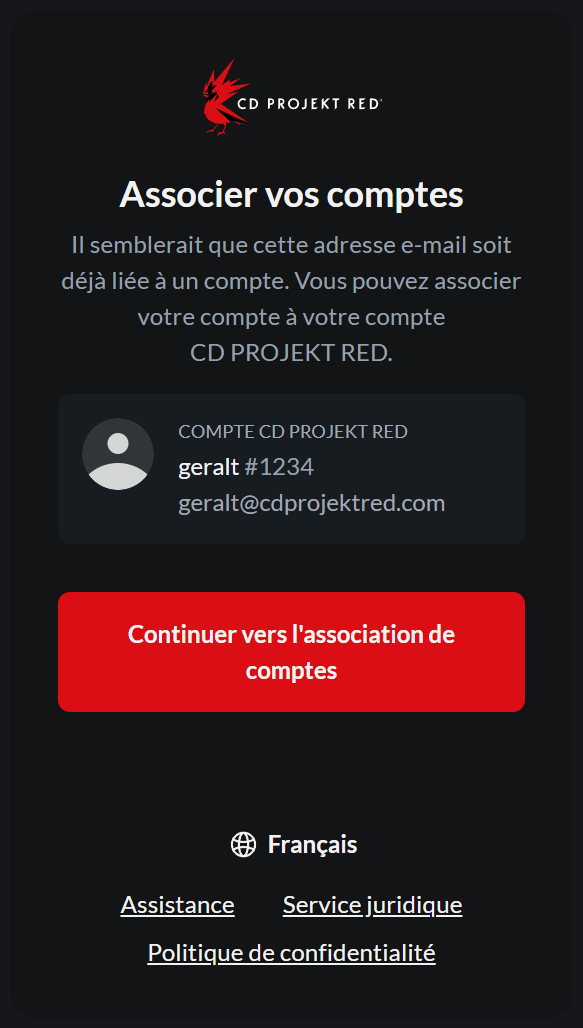This screenshot has height=1028, width=583.
Task: Open Politique de confidentialité link
Action: coord(291,952)
